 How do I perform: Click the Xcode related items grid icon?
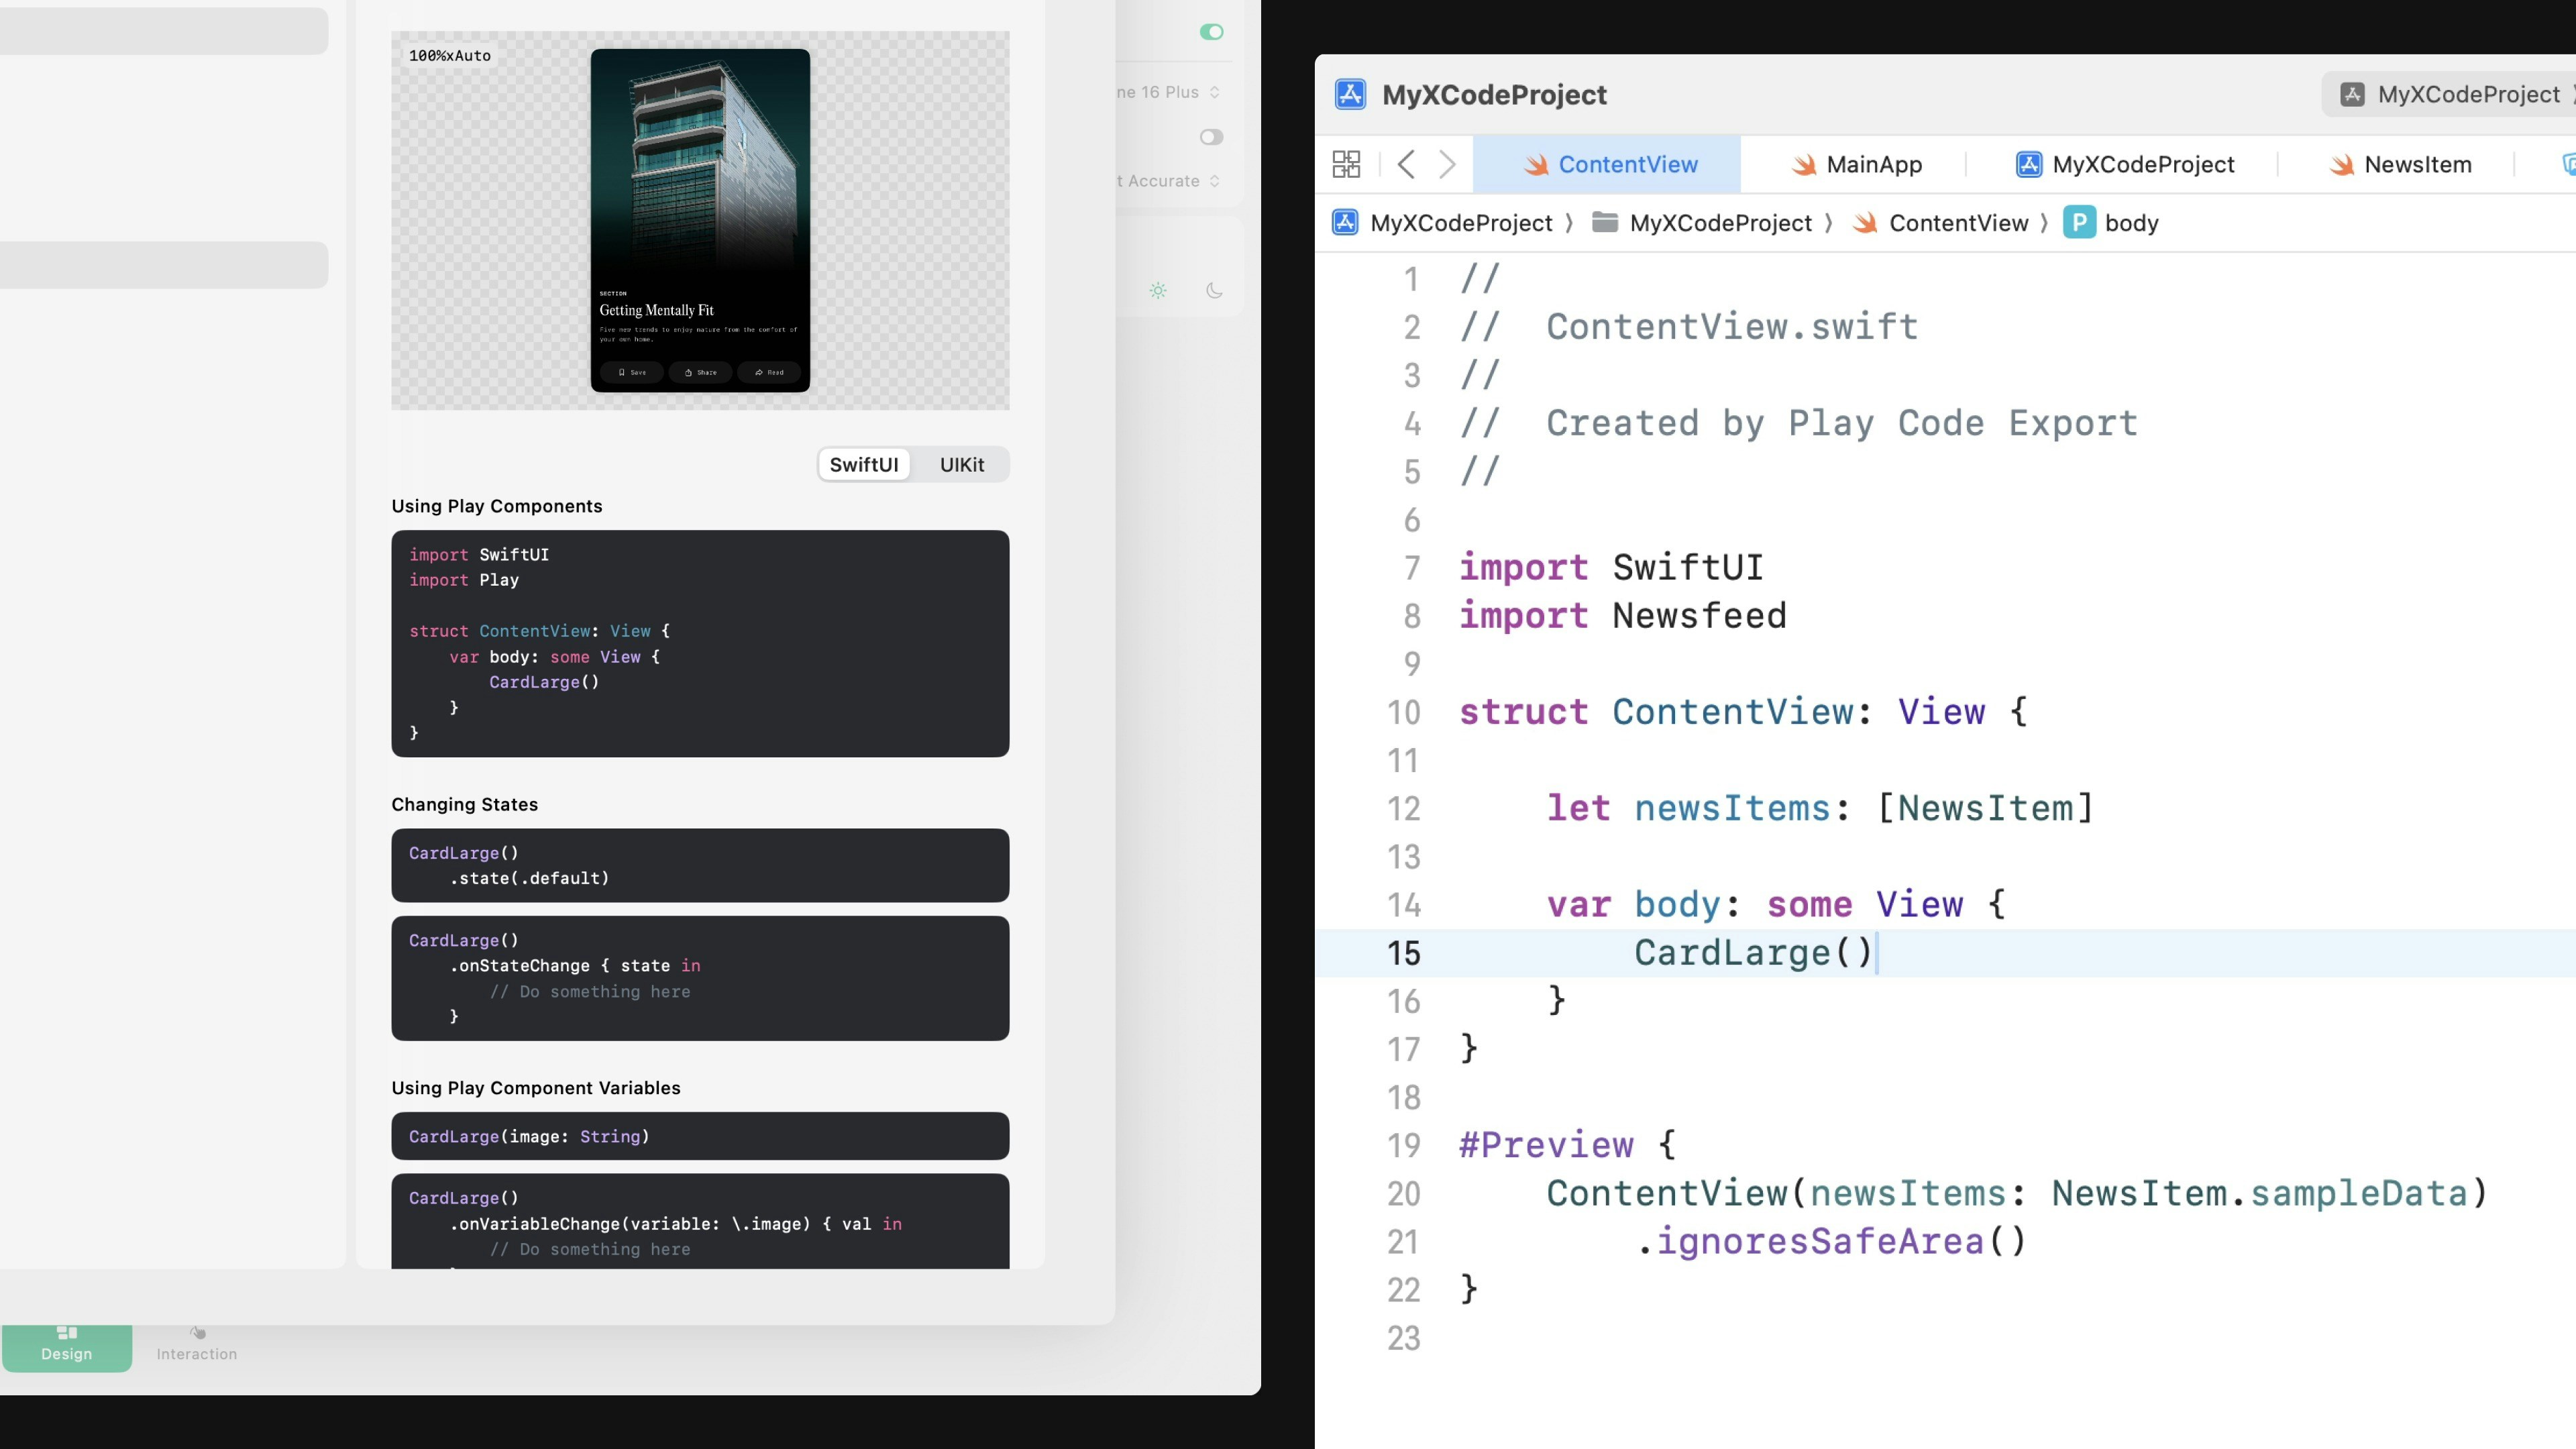(x=1346, y=164)
